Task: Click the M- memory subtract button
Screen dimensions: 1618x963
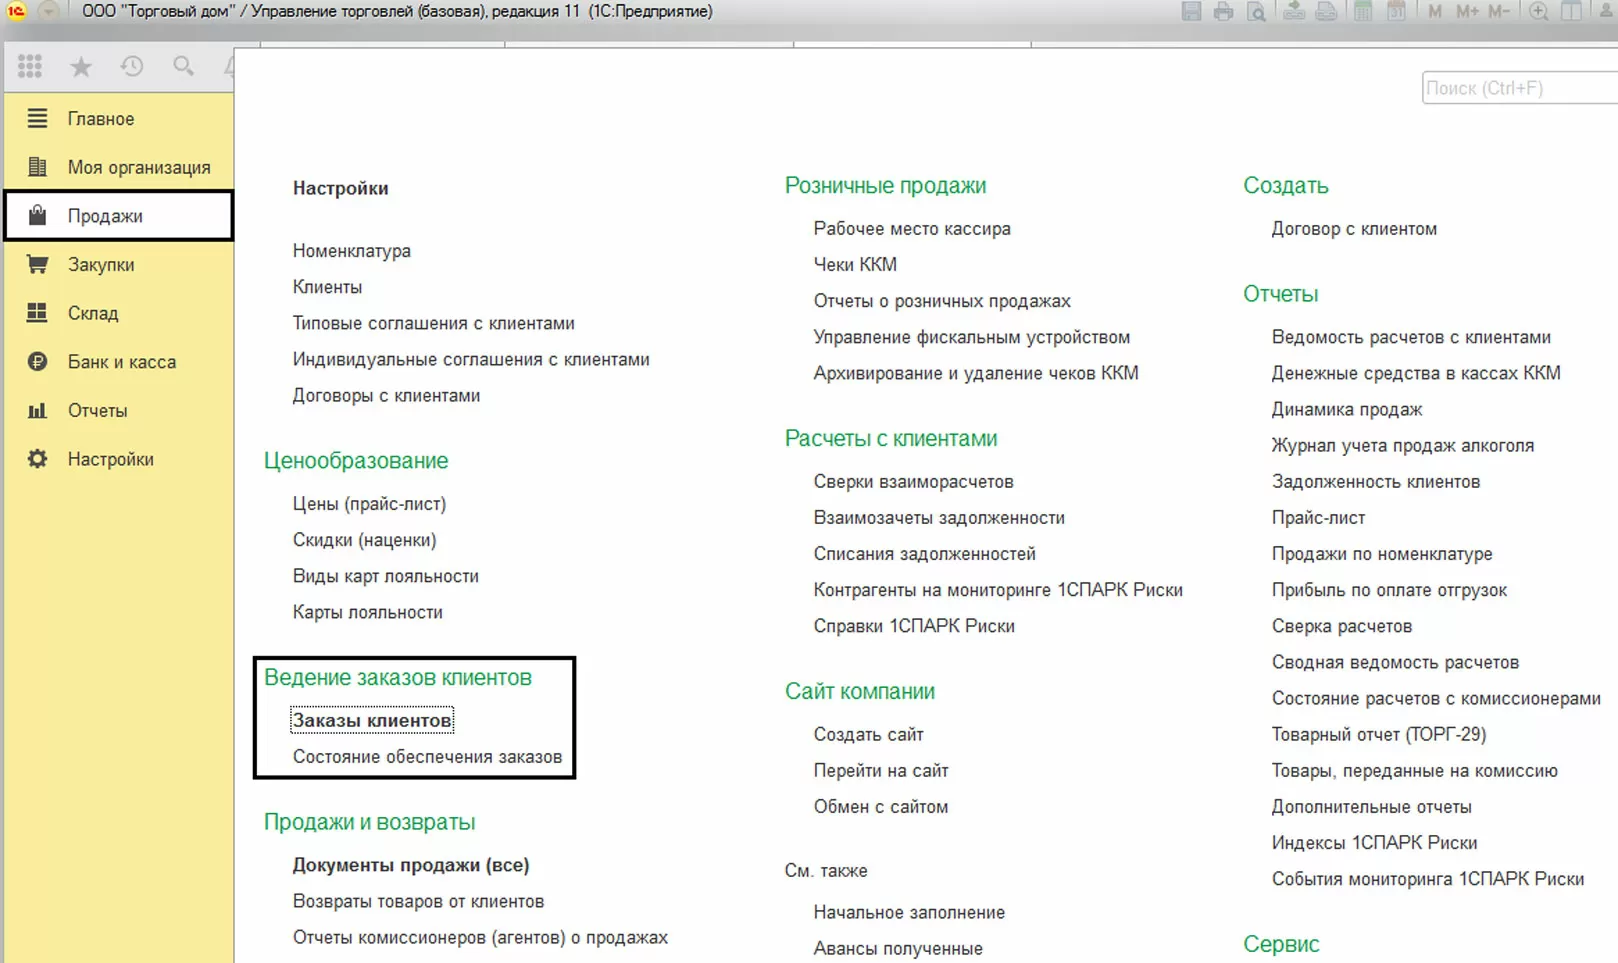Action: [1498, 11]
